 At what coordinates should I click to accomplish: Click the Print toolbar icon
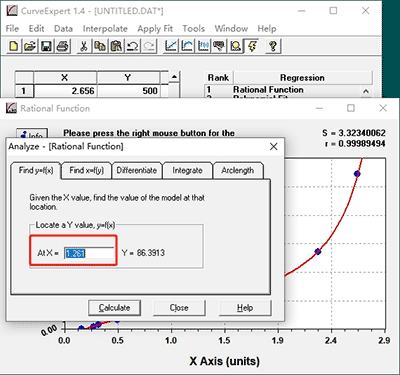tap(62, 46)
